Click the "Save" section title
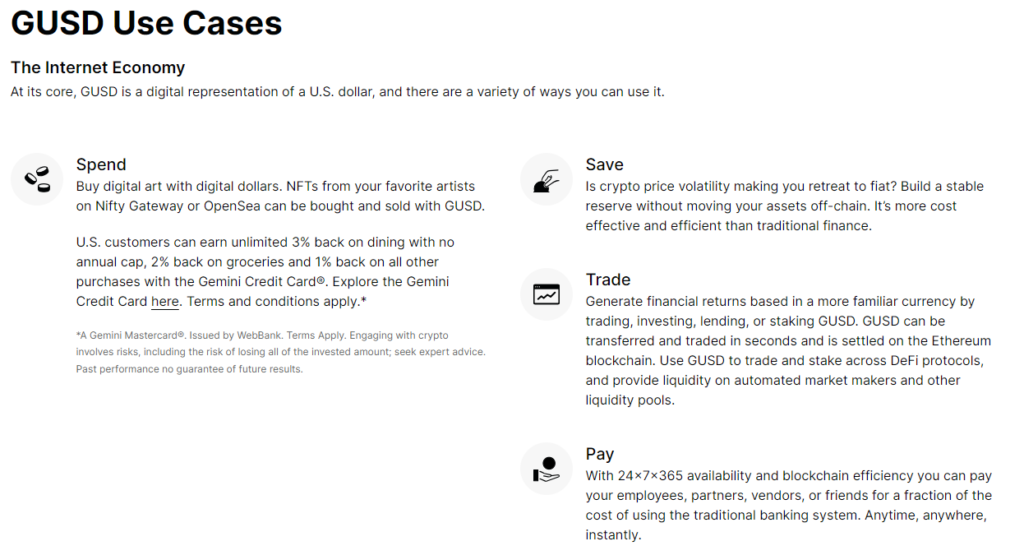This screenshot has width=1024, height=555. tap(604, 165)
